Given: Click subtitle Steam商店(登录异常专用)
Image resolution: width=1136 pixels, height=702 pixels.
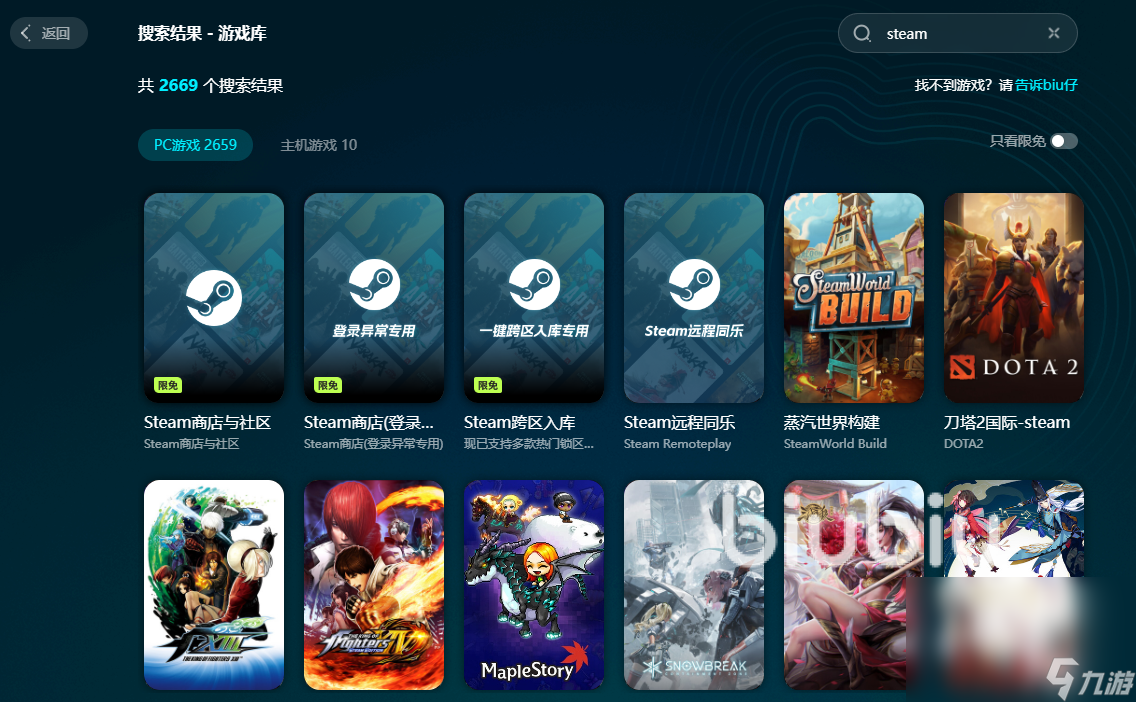Looking at the screenshot, I should click(x=374, y=443).
